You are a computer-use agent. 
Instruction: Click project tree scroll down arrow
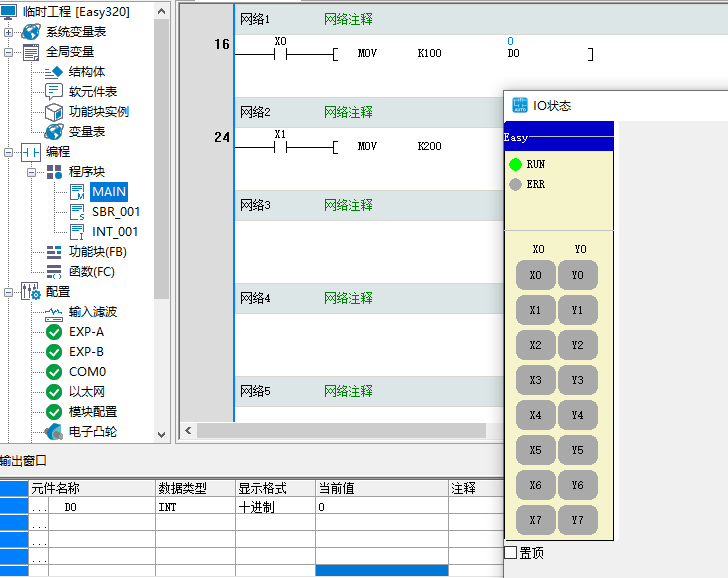coord(162,435)
